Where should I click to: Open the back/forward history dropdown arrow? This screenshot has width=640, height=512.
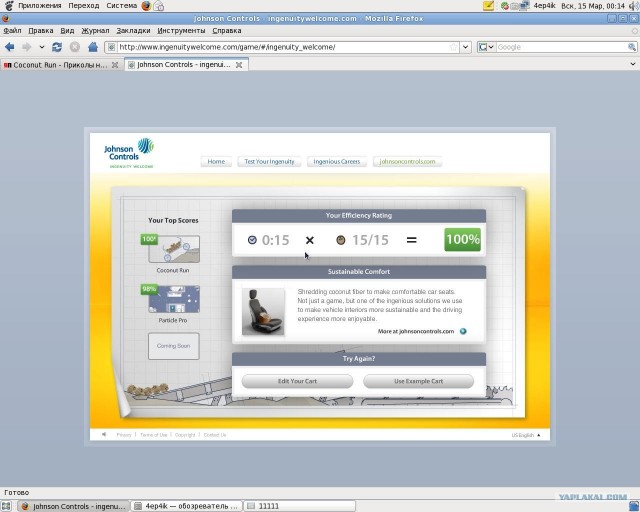tap(41, 47)
